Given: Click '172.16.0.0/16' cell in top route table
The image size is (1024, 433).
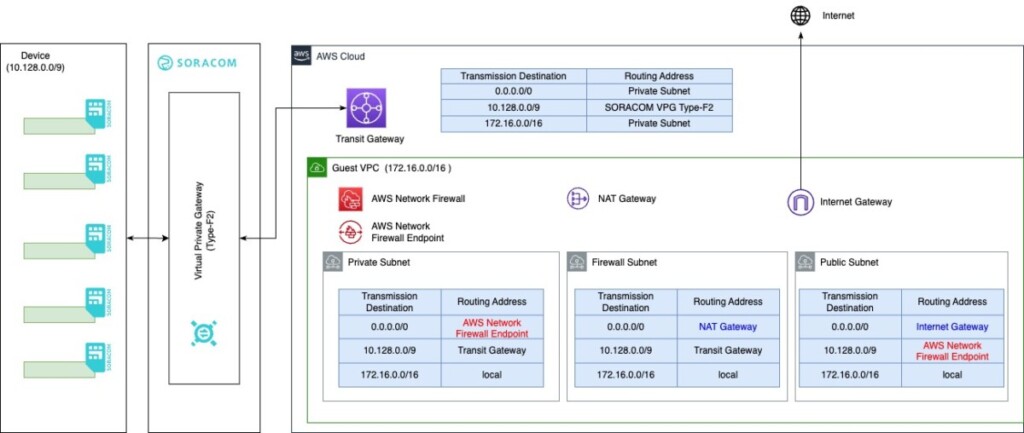Looking at the screenshot, I should coord(513,123).
